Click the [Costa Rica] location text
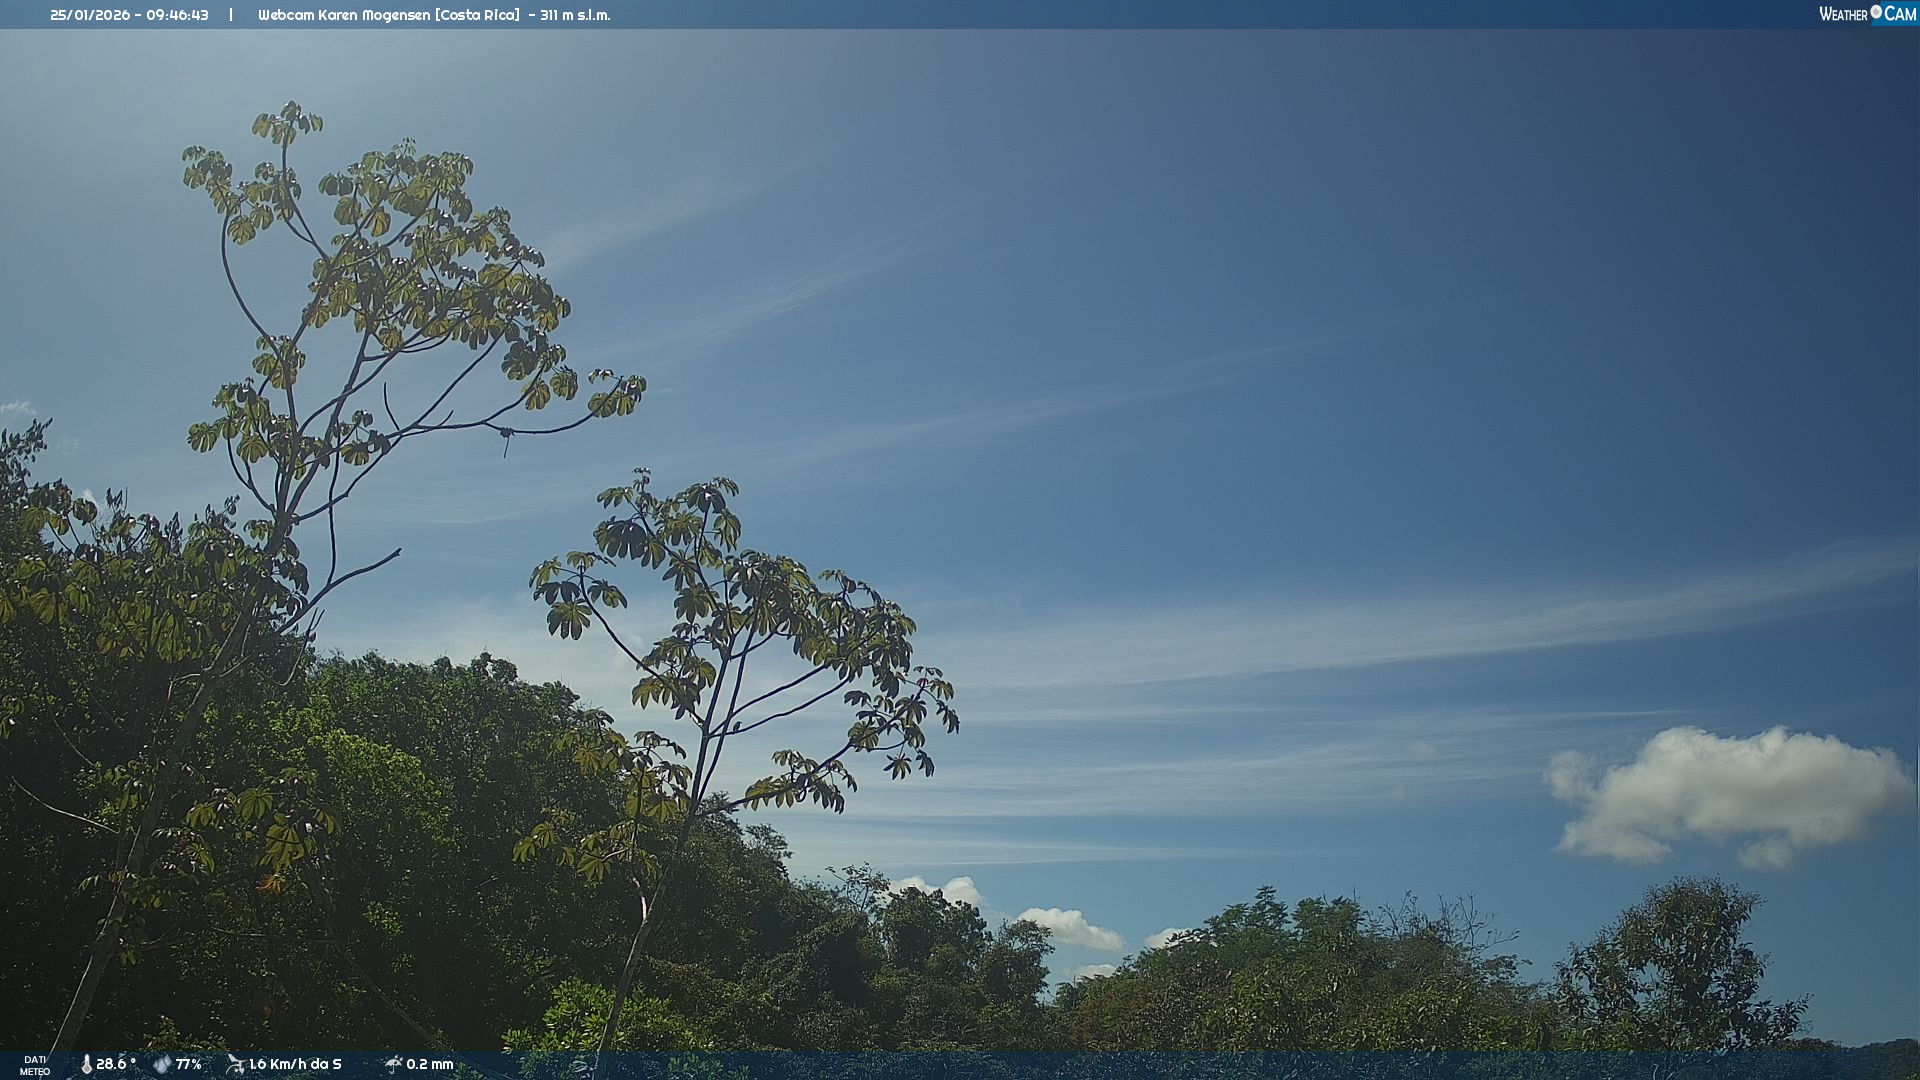This screenshot has height=1080, width=1920. [x=477, y=15]
